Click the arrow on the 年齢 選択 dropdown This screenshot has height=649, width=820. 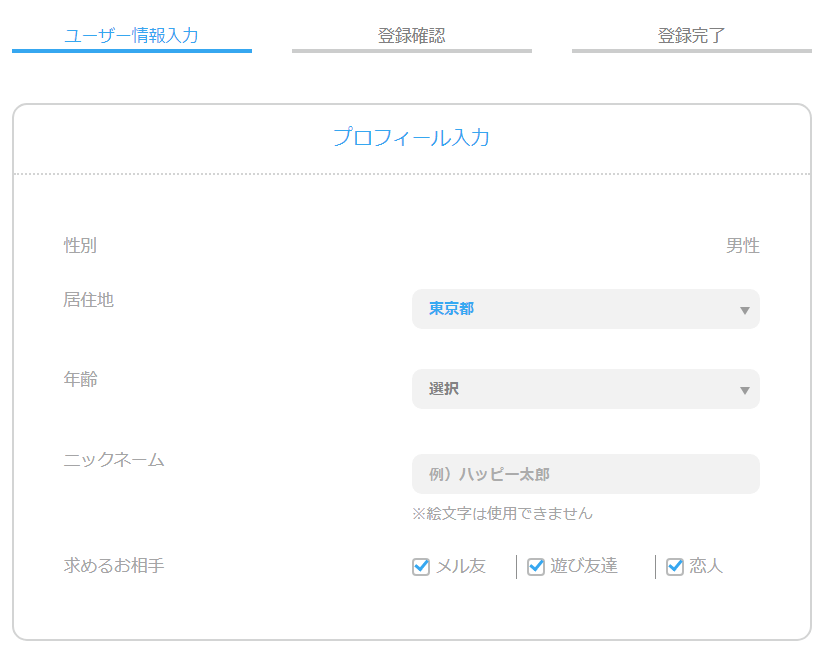744,390
